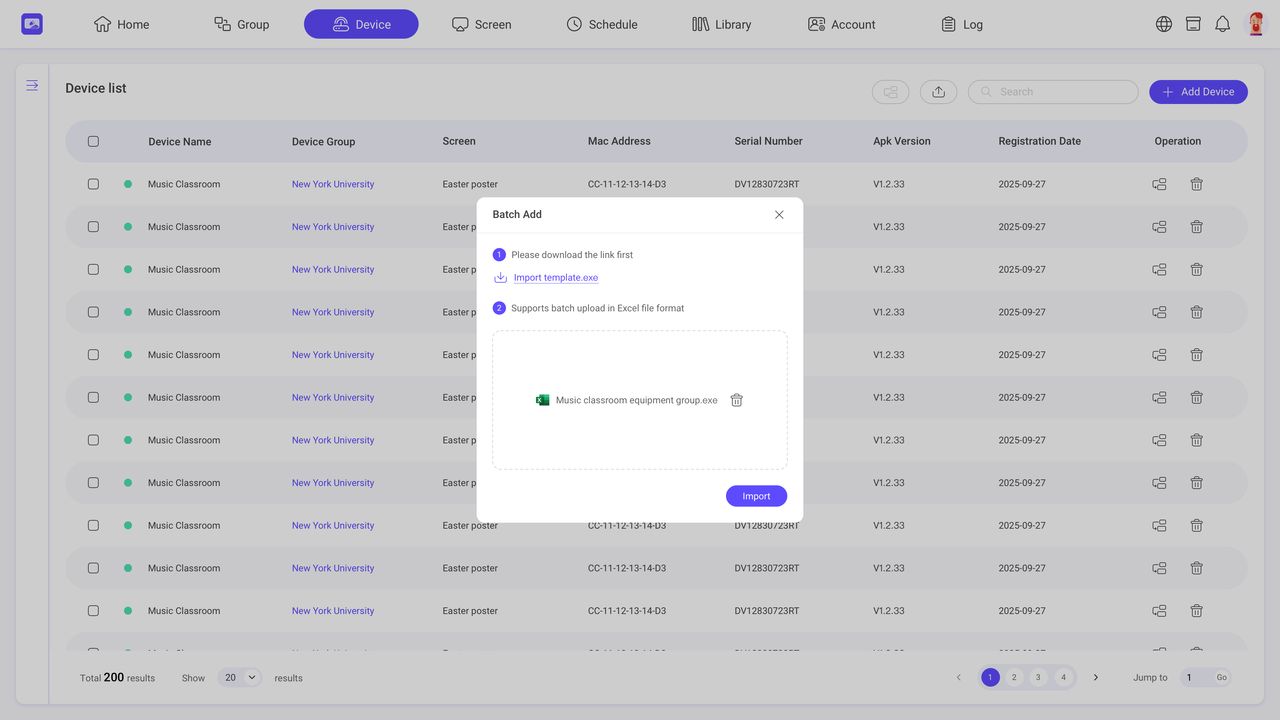Click the Registration Date column header
Image resolution: width=1280 pixels, height=720 pixels.
click(1039, 141)
